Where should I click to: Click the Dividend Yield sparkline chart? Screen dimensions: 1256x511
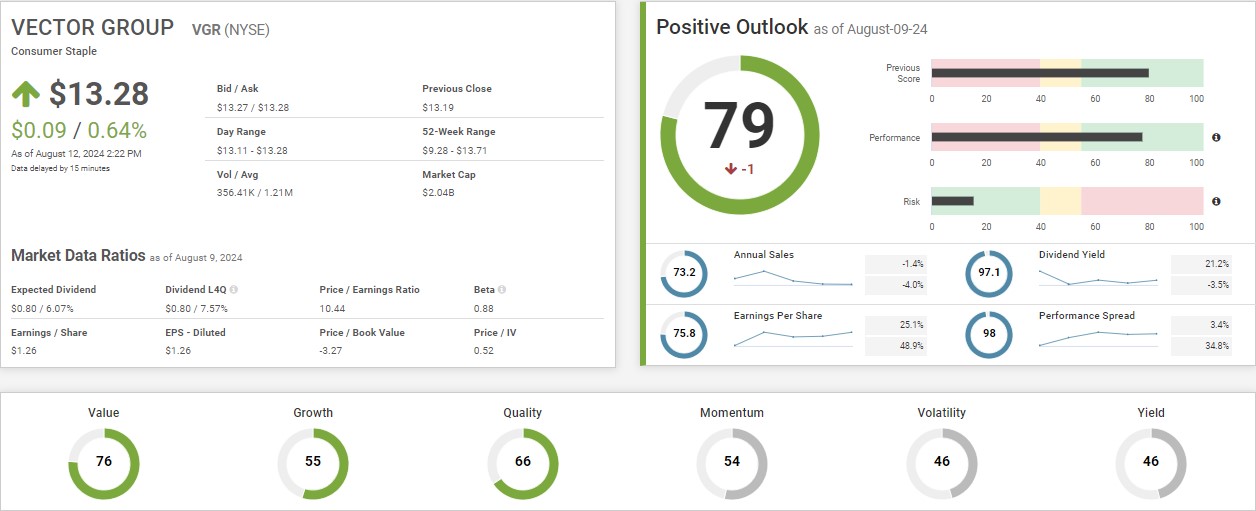[1098, 277]
